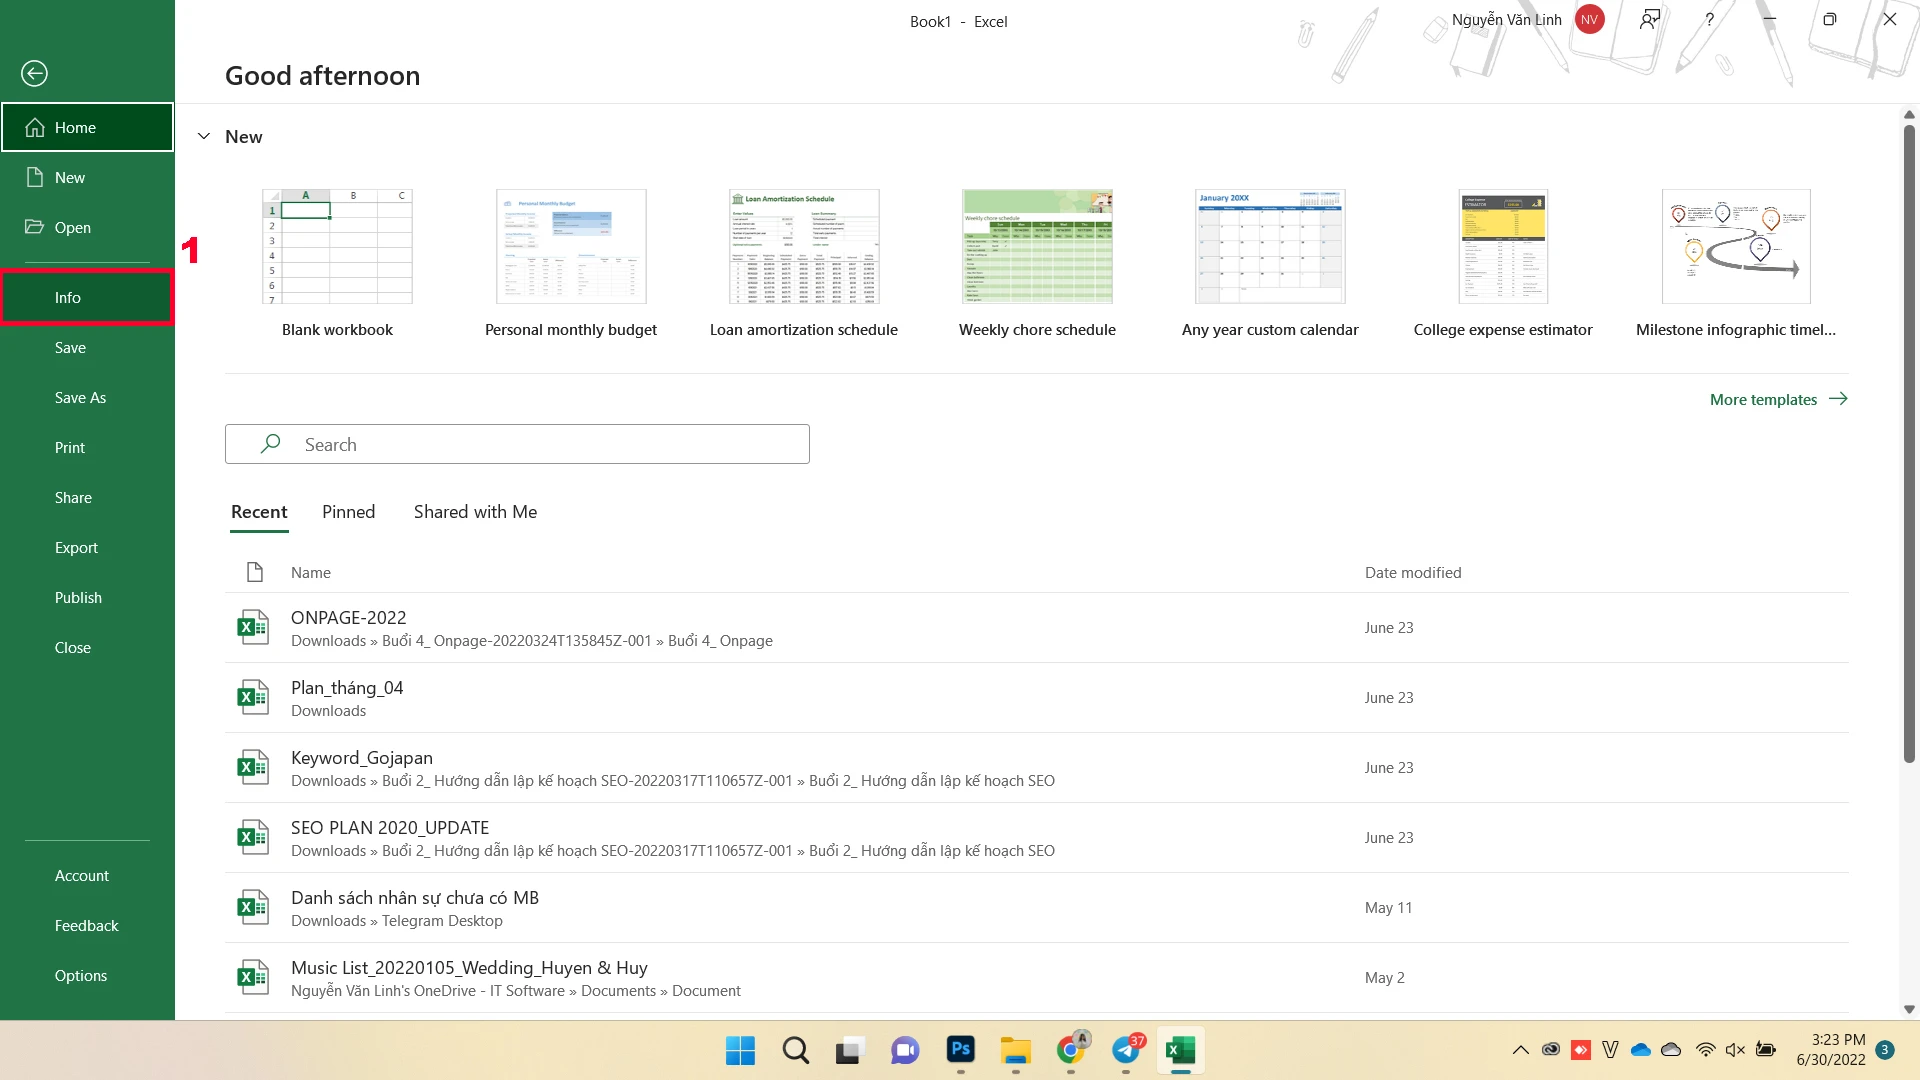Image resolution: width=1920 pixels, height=1080 pixels.
Task: Click the Excel icon beside ONPAGE-2022
Action: 252,627
